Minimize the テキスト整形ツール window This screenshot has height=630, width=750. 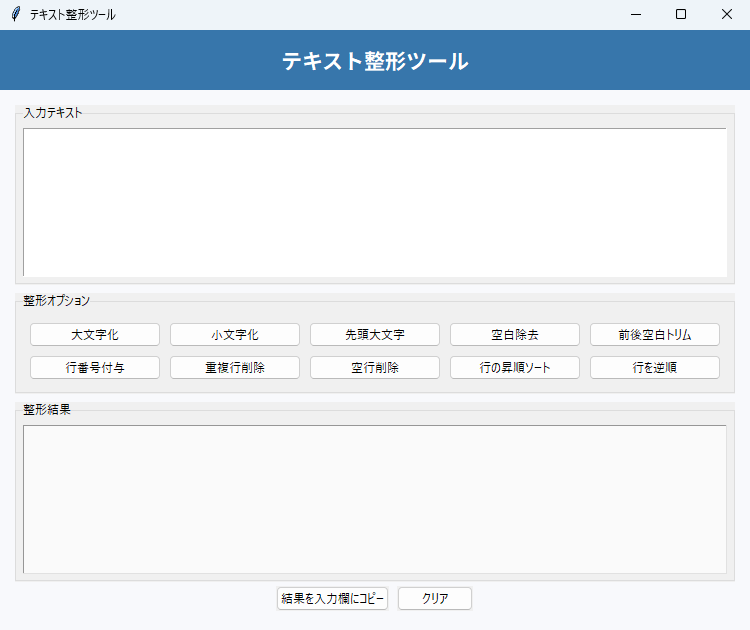coord(636,14)
